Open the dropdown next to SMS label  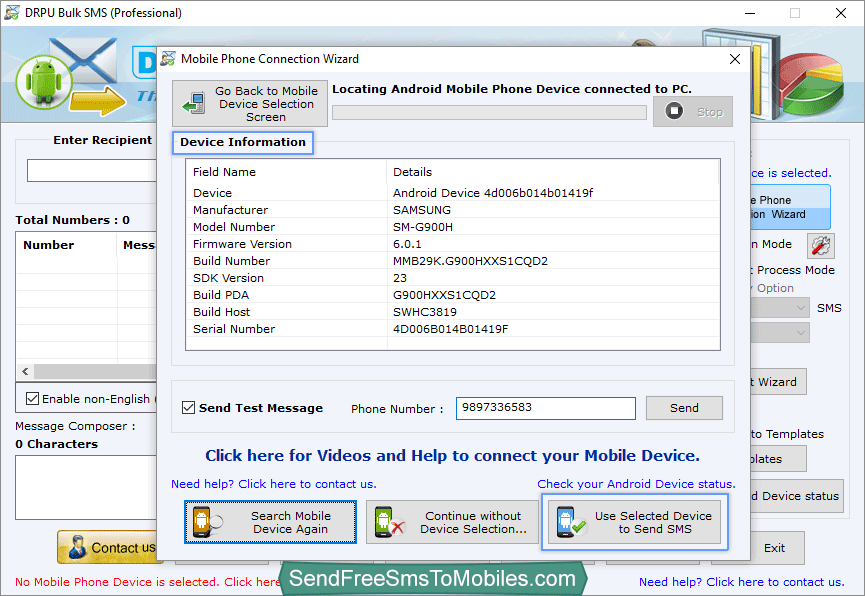[x=779, y=308]
